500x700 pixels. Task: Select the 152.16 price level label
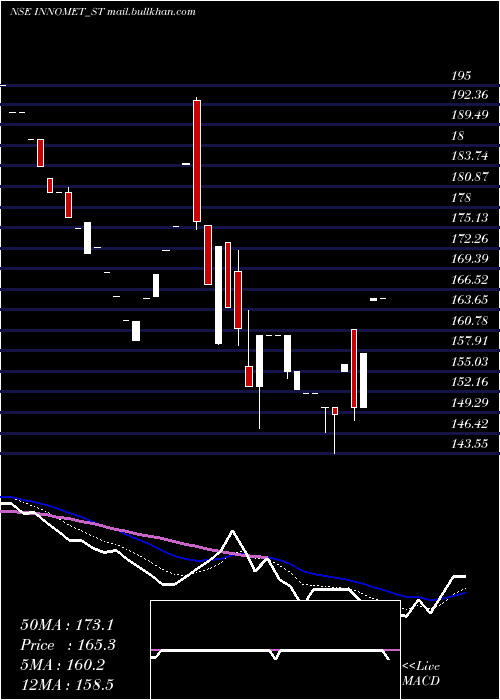pyautogui.click(x=470, y=382)
